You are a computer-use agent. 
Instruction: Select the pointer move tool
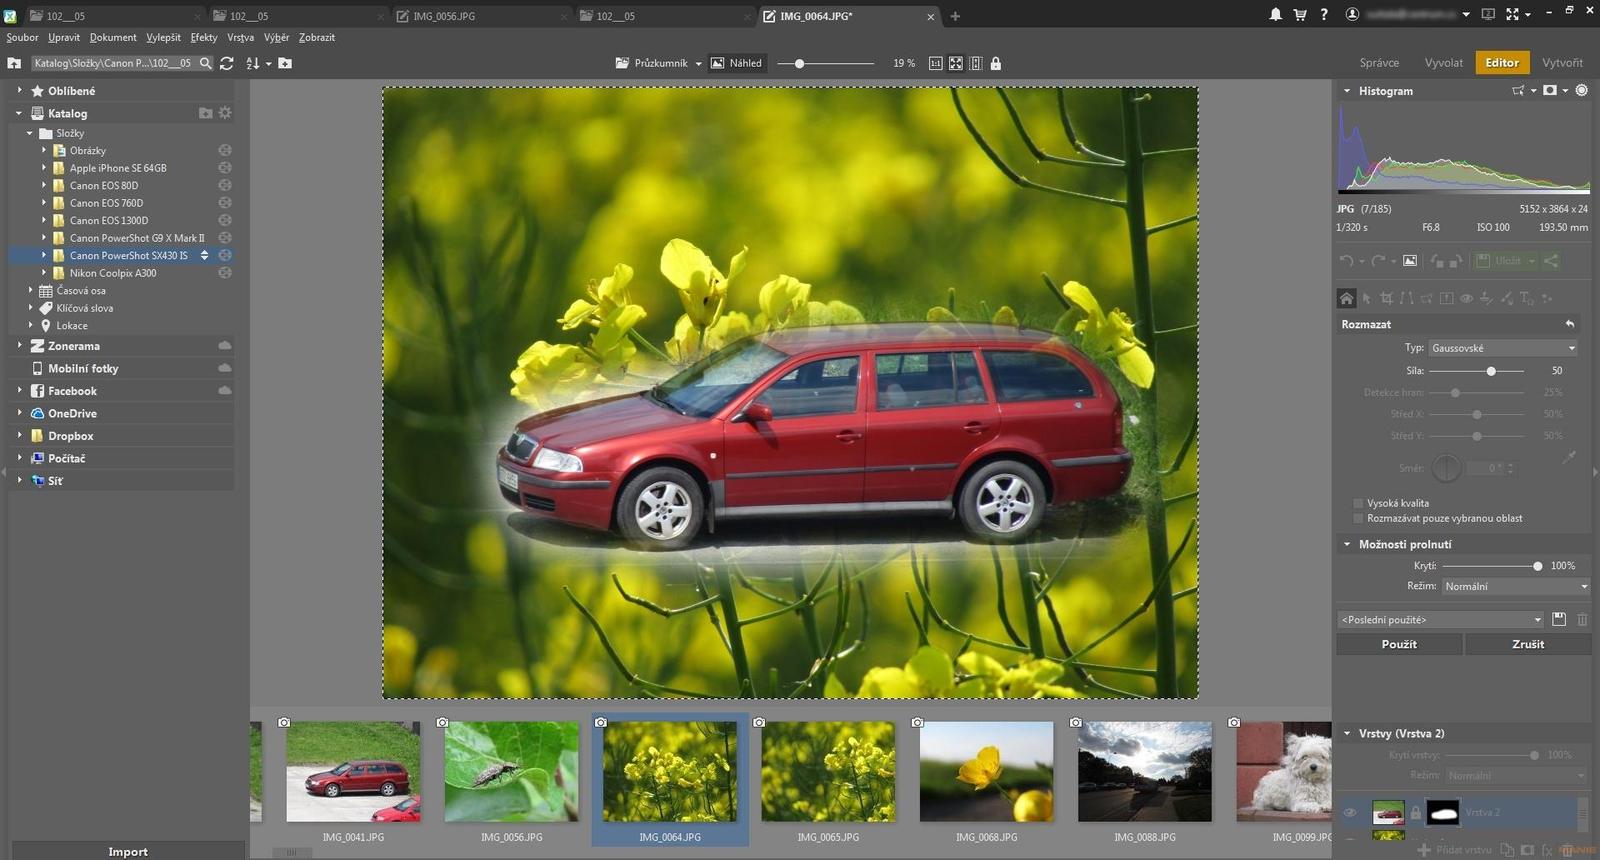pos(1366,298)
